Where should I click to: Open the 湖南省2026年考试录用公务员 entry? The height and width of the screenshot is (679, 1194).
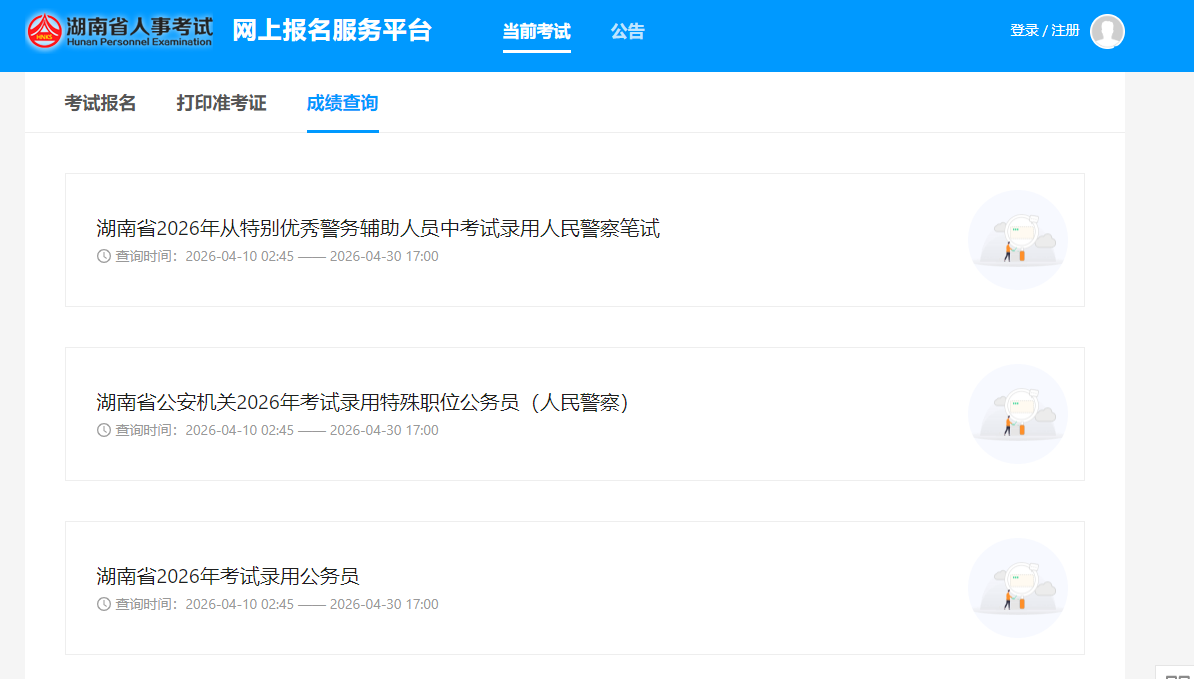tap(227, 577)
